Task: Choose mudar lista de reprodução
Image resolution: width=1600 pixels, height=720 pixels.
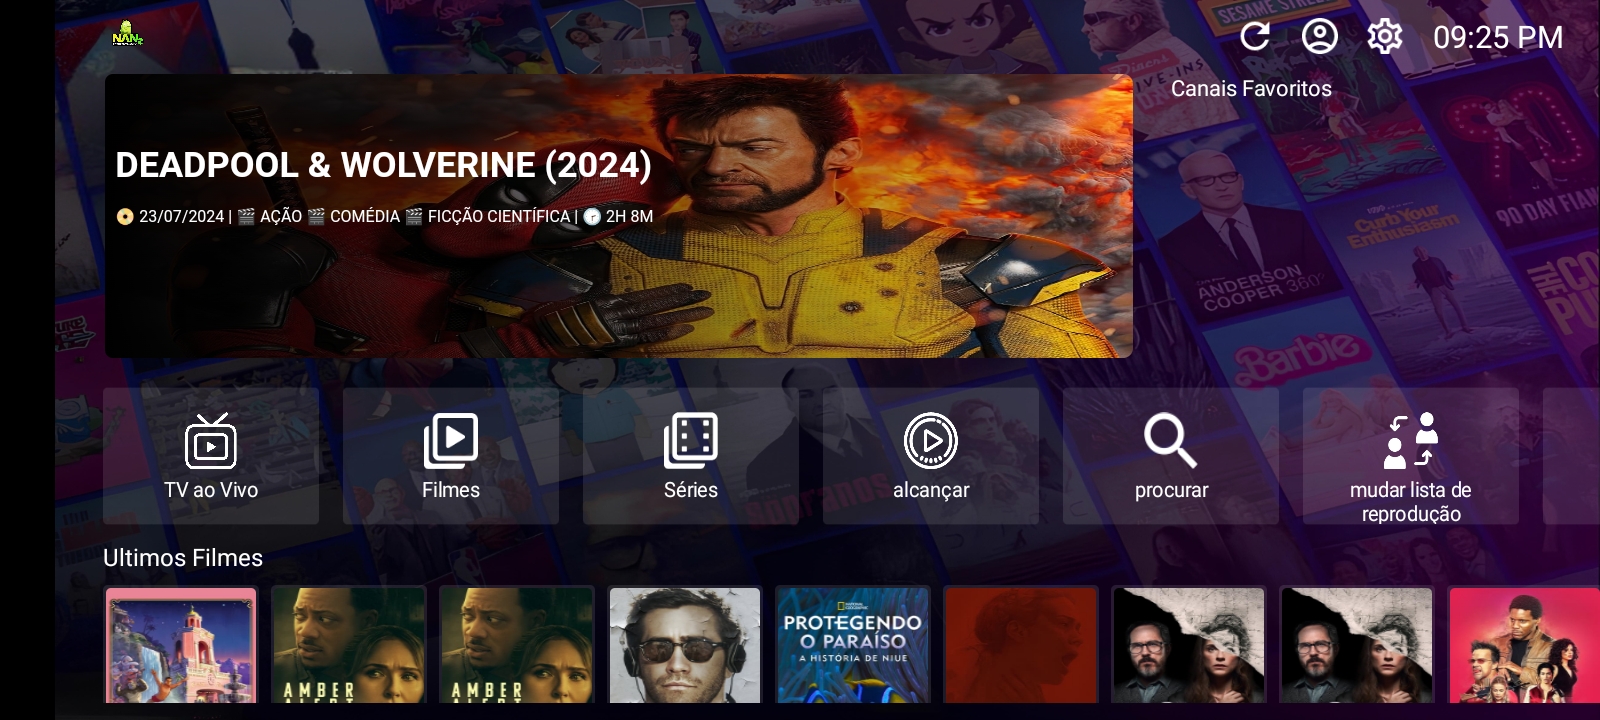Action: (x=1411, y=456)
